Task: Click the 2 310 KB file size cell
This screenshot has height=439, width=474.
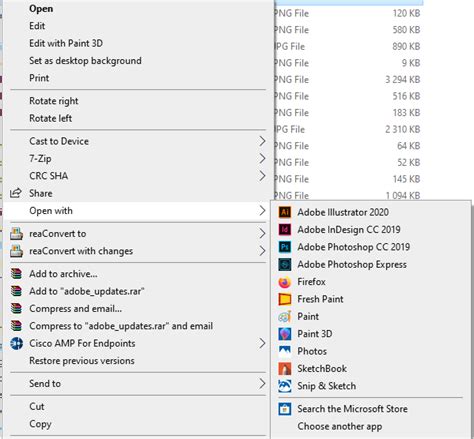Action: click(x=403, y=129)
